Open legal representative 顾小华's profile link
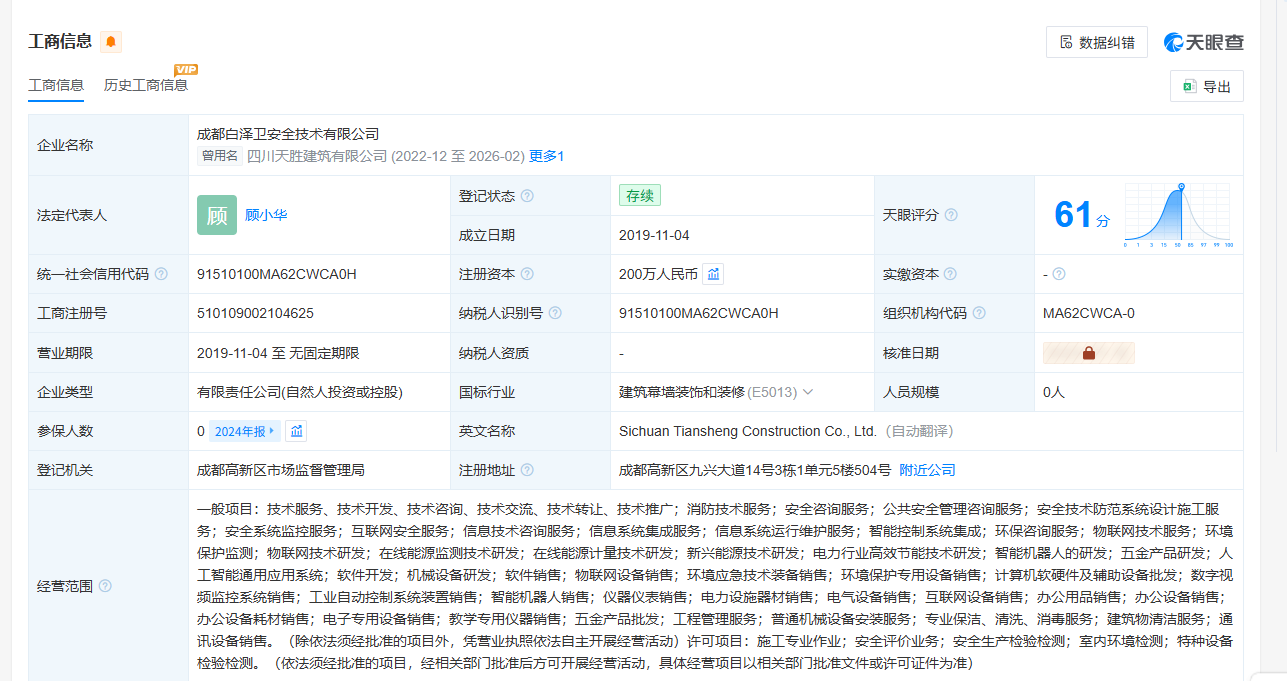The height and width of the screenshot is (681, 1287). click(266, 215)
